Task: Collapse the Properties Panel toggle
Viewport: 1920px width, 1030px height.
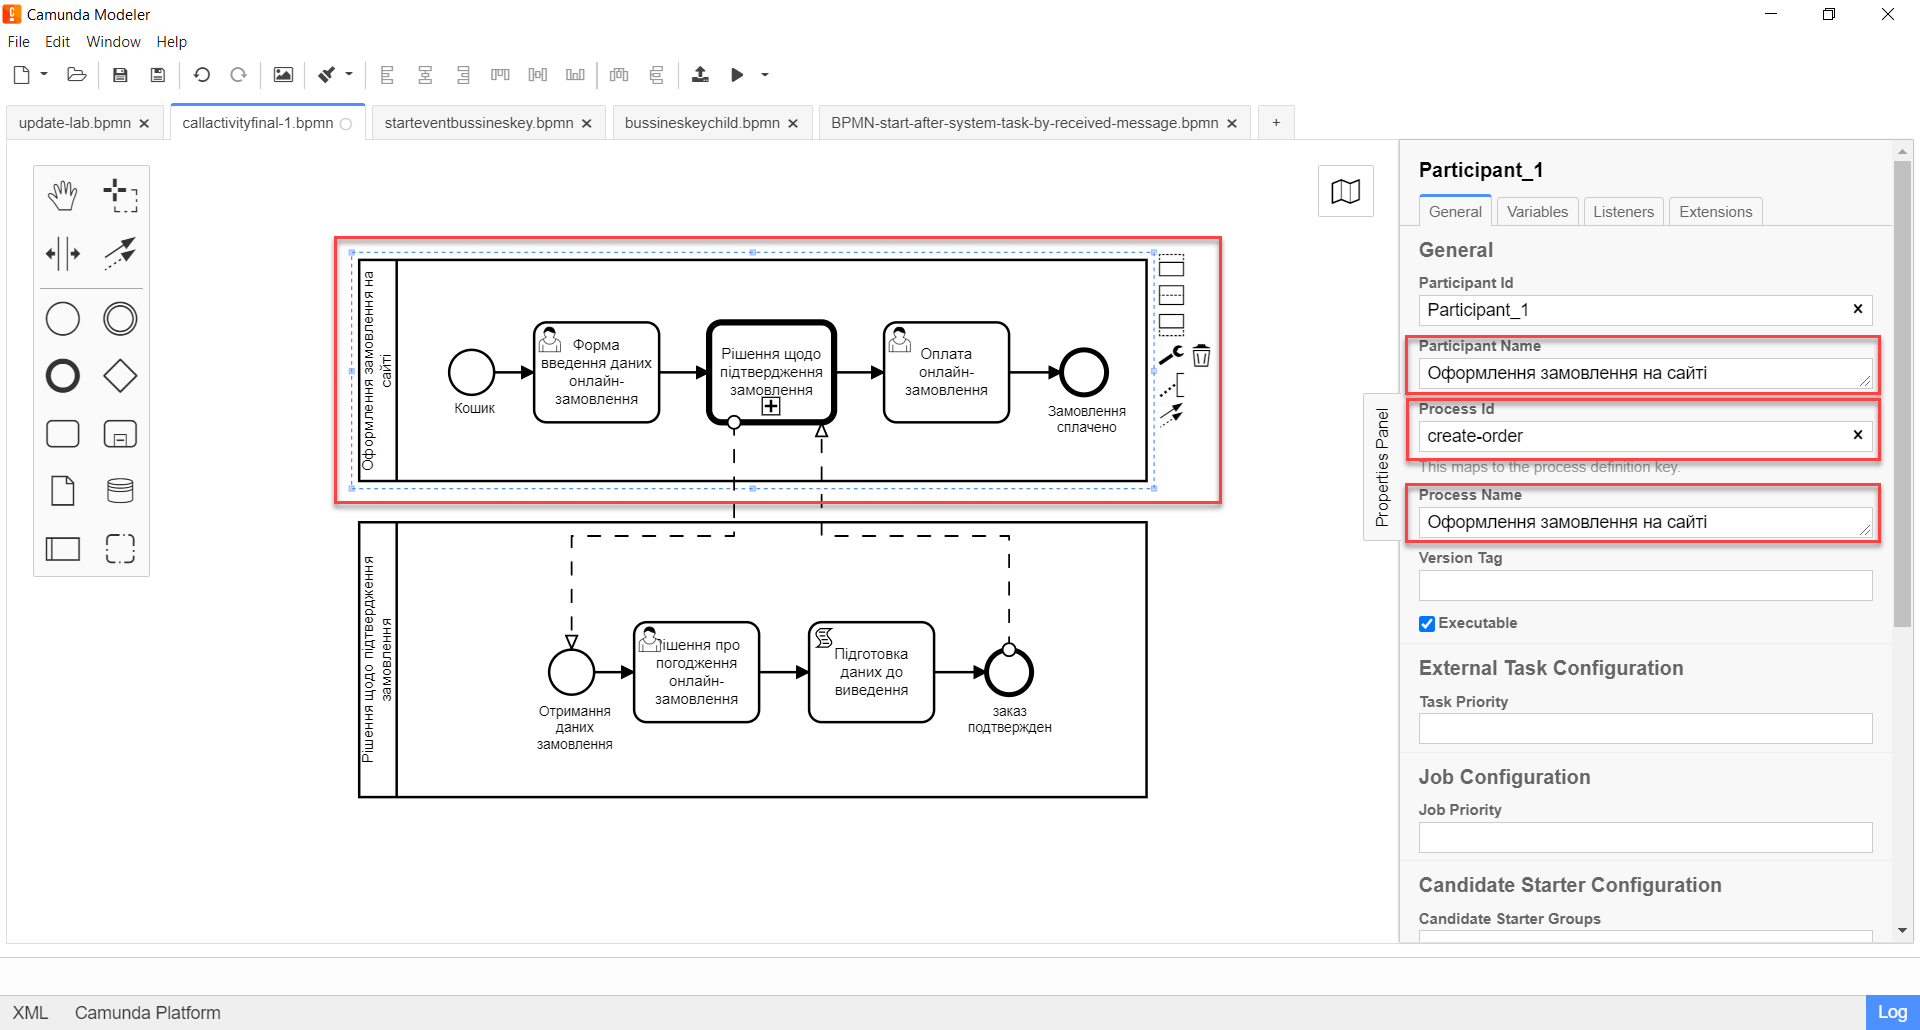Action: point(1382,467)
